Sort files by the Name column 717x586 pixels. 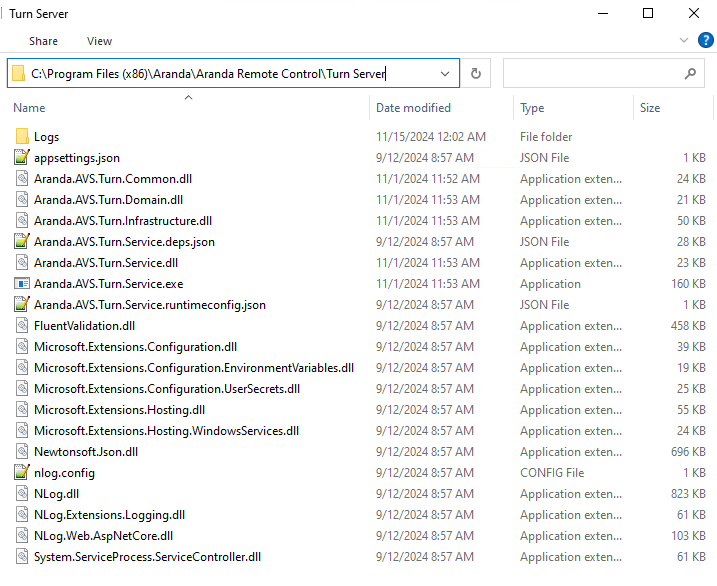click(29, 108)
